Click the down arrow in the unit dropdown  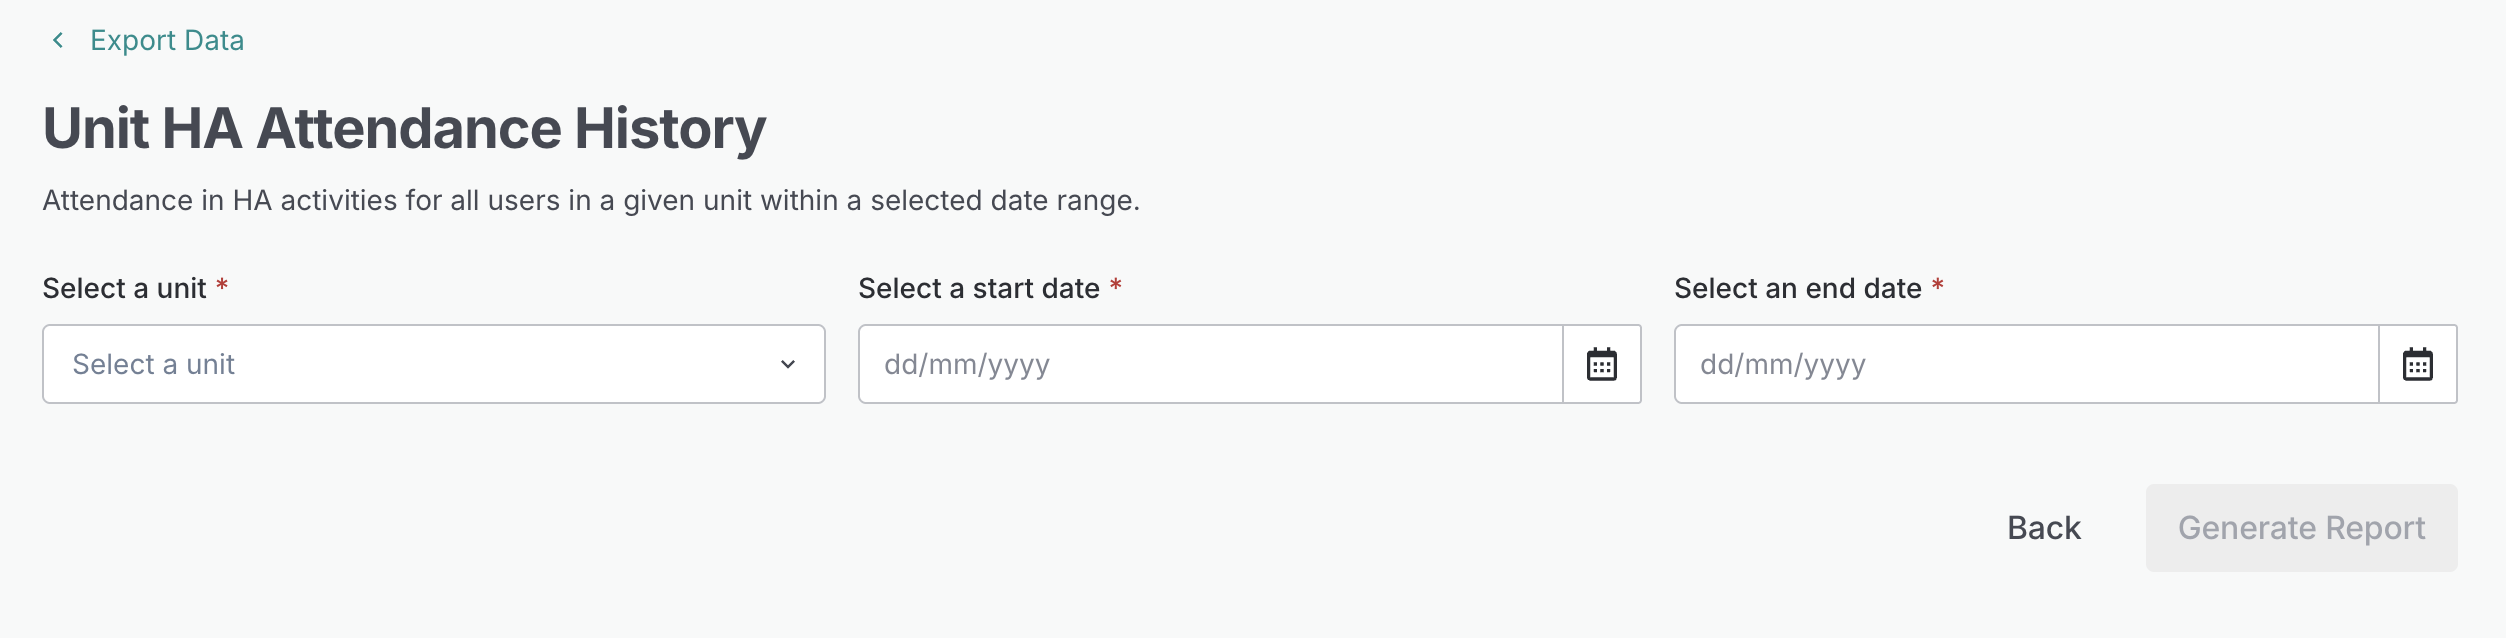(788, 364)
